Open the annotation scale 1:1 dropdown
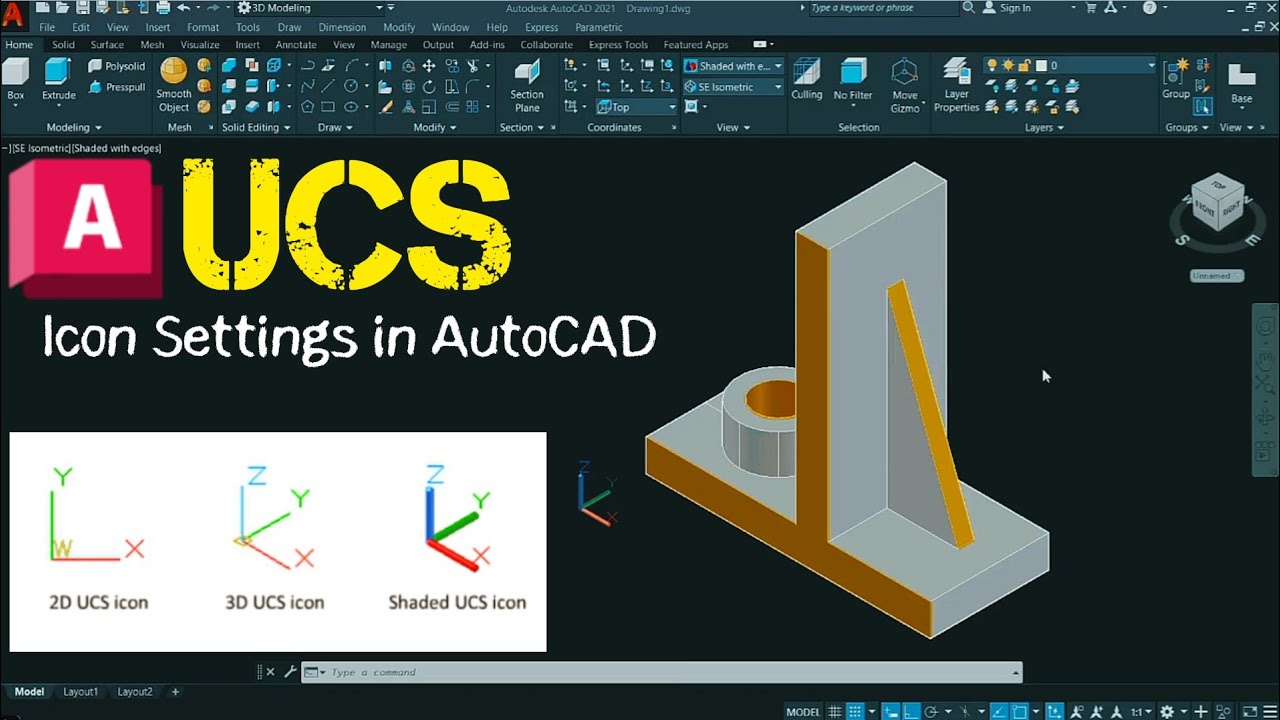Viewport: 1280px width, 720px height. (x=1139, y=711)
